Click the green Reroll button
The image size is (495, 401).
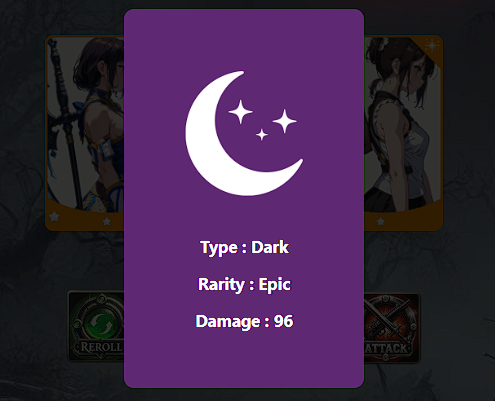pos(96,326)
